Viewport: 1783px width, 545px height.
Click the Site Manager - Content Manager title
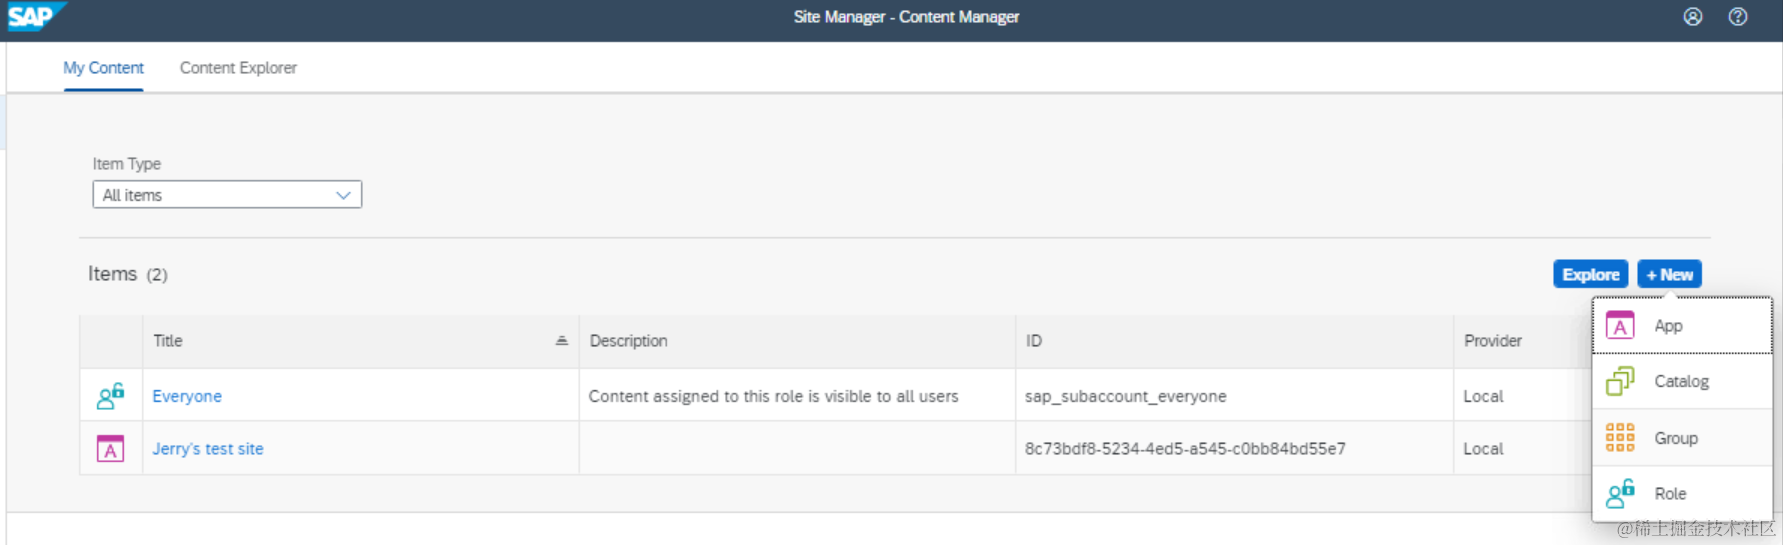(x=906, y=17)
